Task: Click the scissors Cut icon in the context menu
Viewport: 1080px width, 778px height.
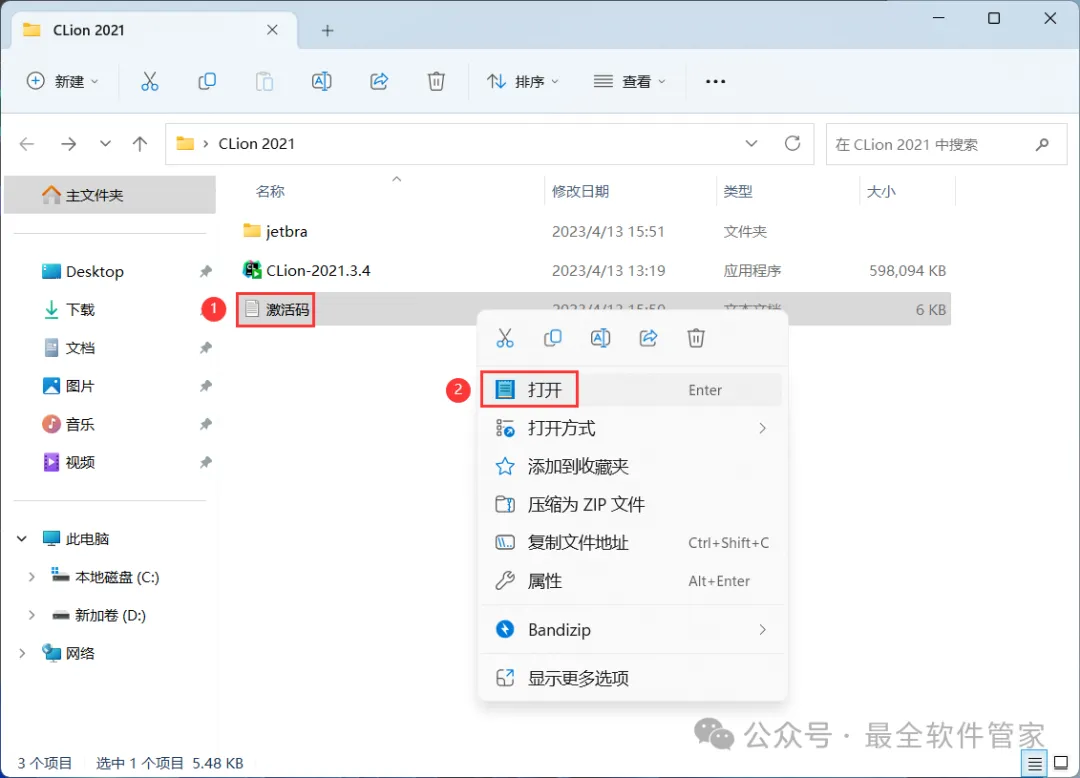Action: (505, 338)
